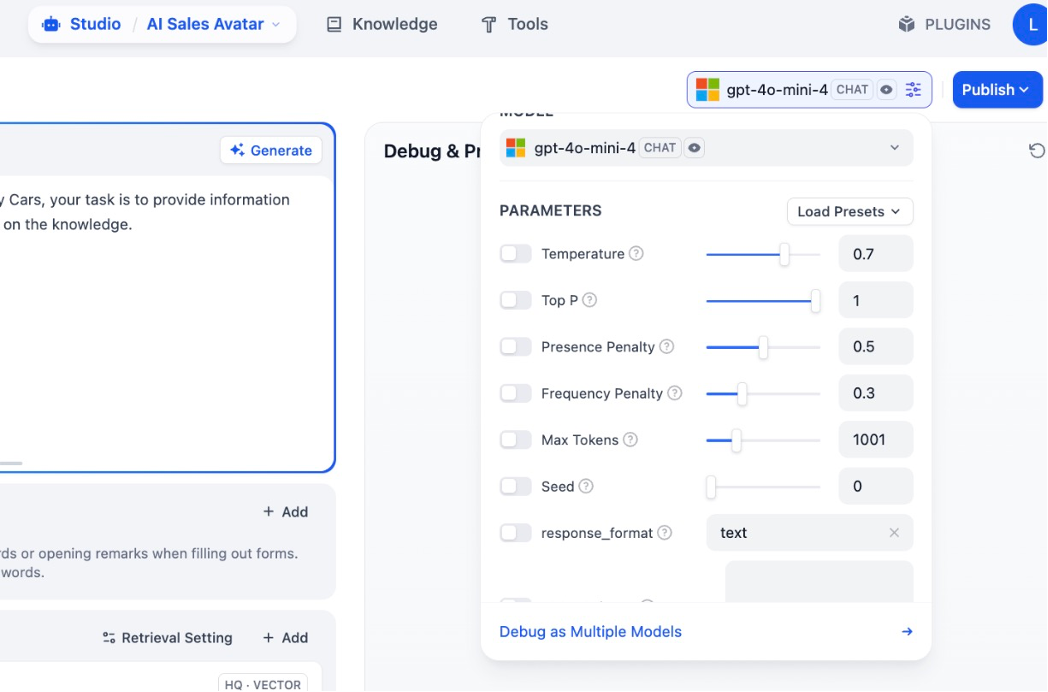Enable the response_format toggle
The width and height of the screenshot is (1048, 692).
516,533
